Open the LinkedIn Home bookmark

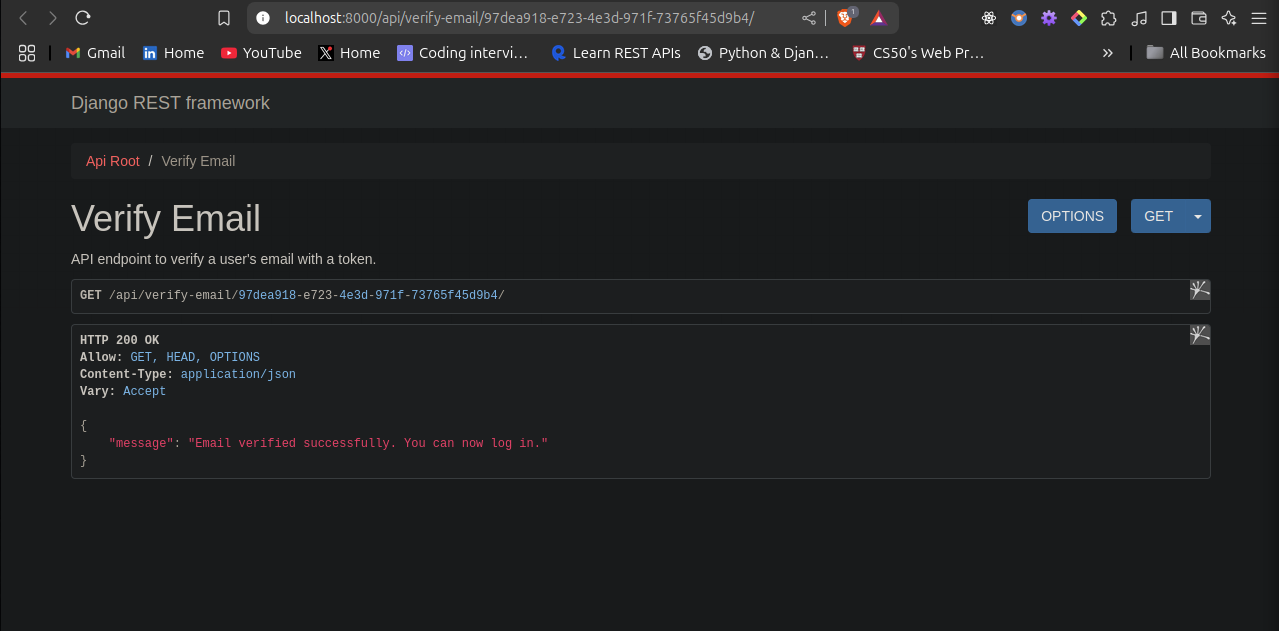[x=173, y=53]
